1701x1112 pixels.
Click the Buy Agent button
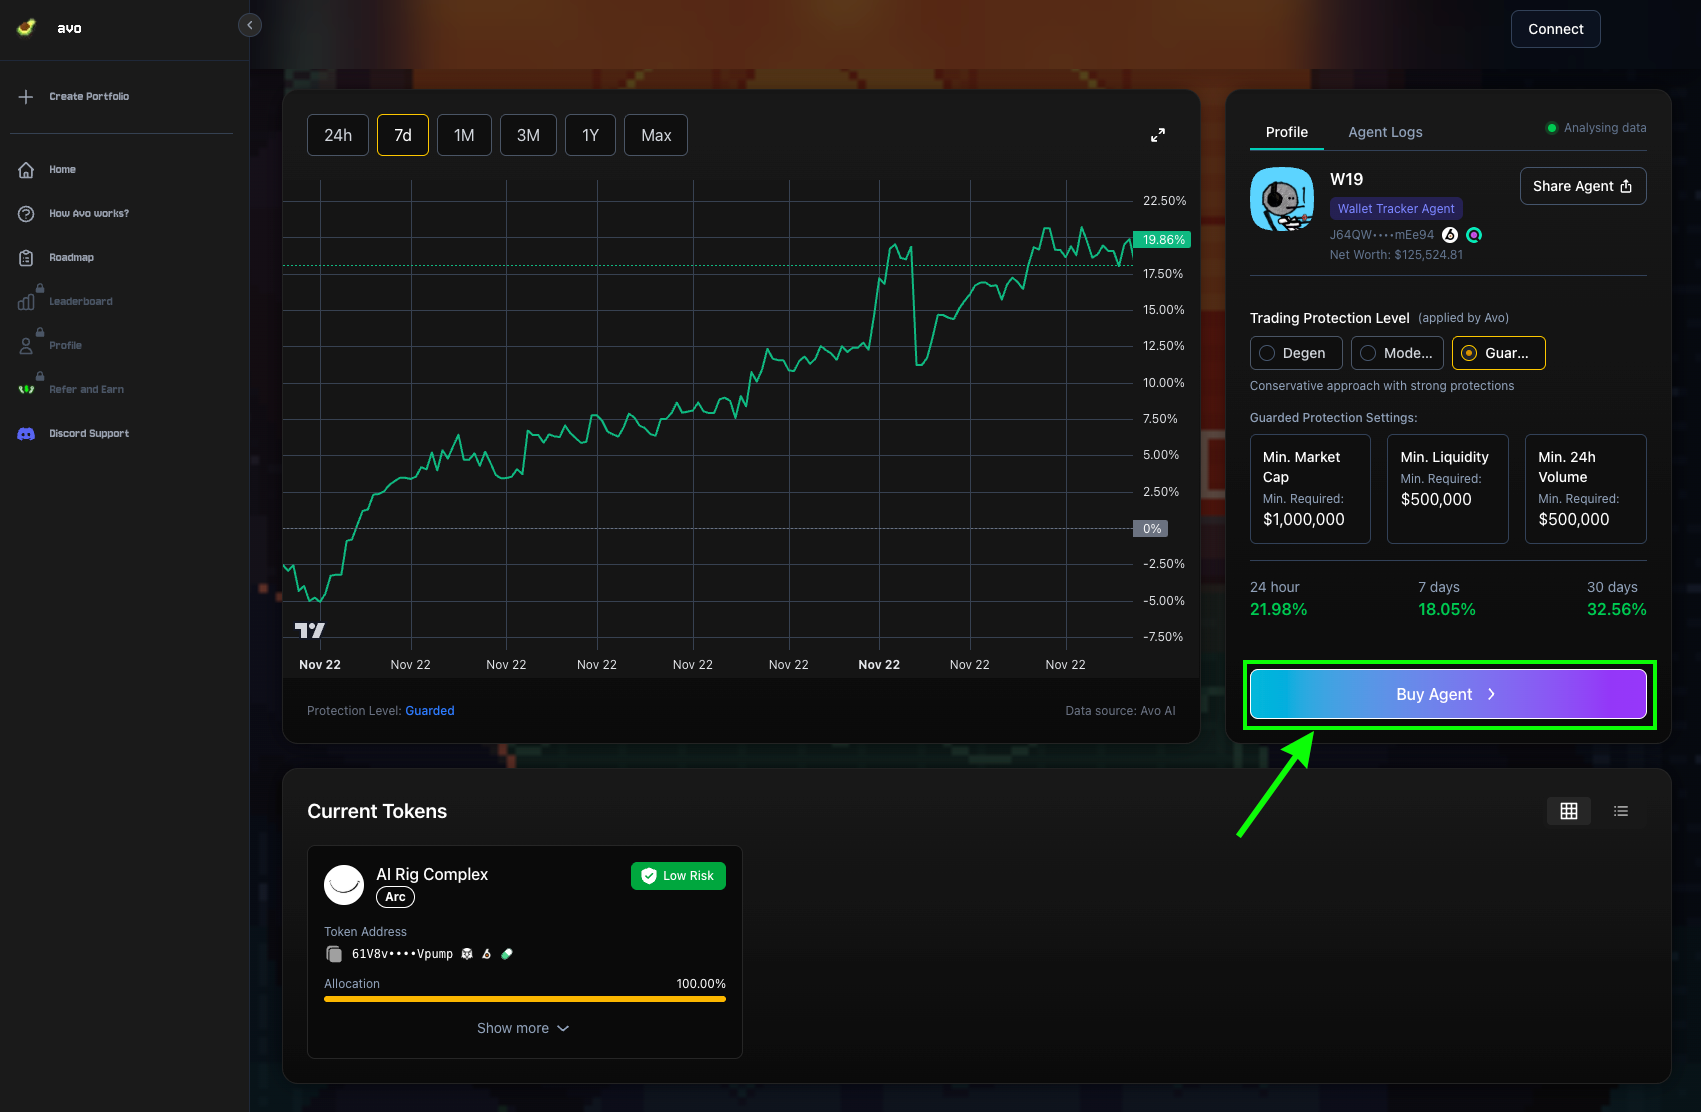pyautogui.click(x=1447, y=694)
